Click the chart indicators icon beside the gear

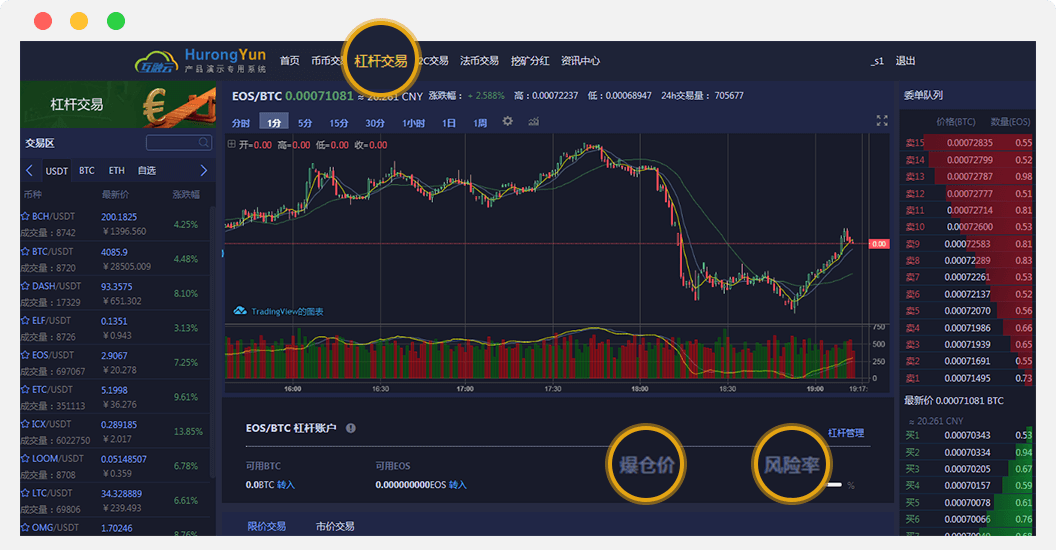pos(533,121)
